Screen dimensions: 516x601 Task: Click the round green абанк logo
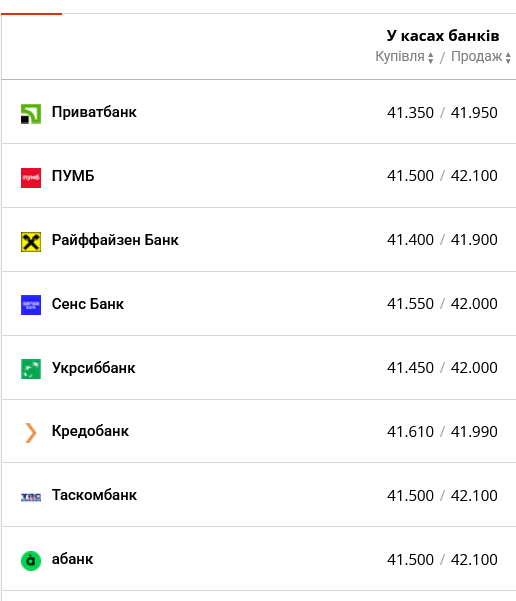coord(31,561)
